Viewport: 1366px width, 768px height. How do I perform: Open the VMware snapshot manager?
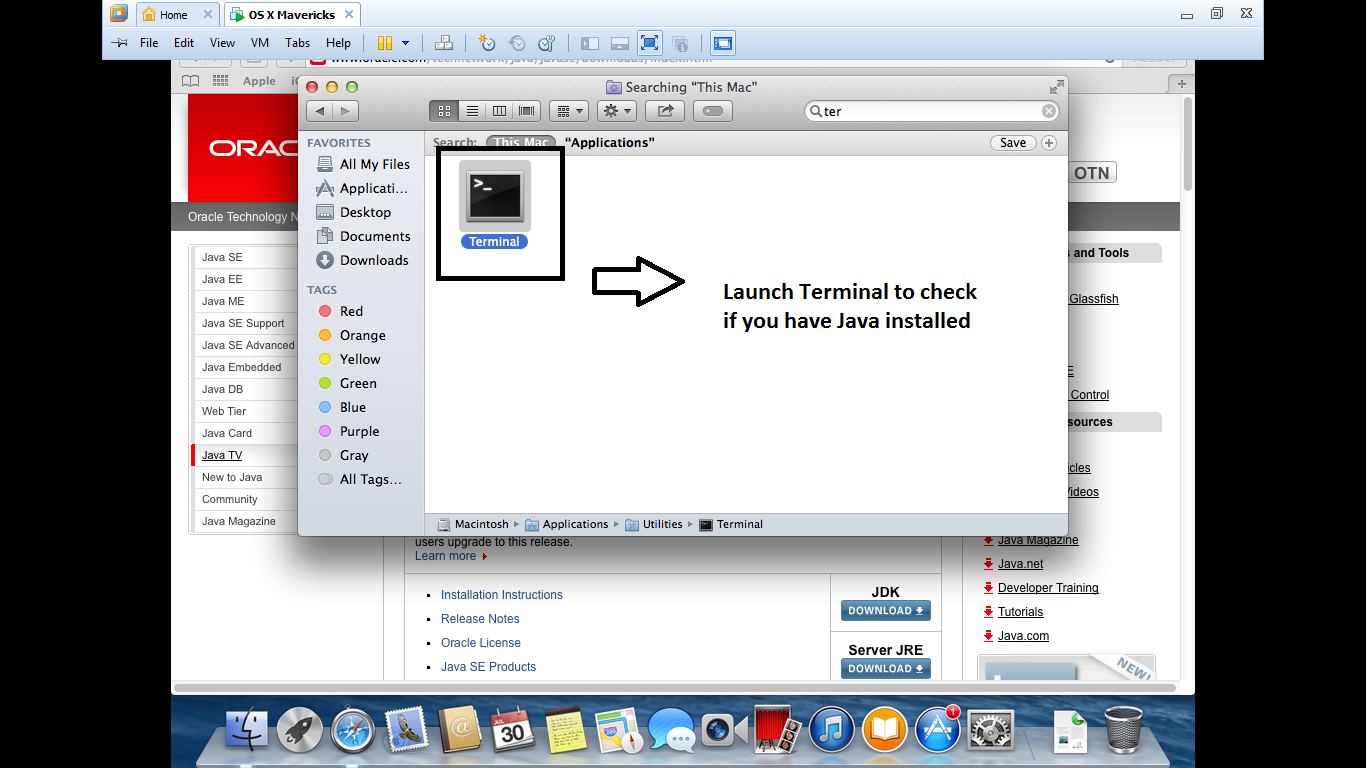coord(546,43)
